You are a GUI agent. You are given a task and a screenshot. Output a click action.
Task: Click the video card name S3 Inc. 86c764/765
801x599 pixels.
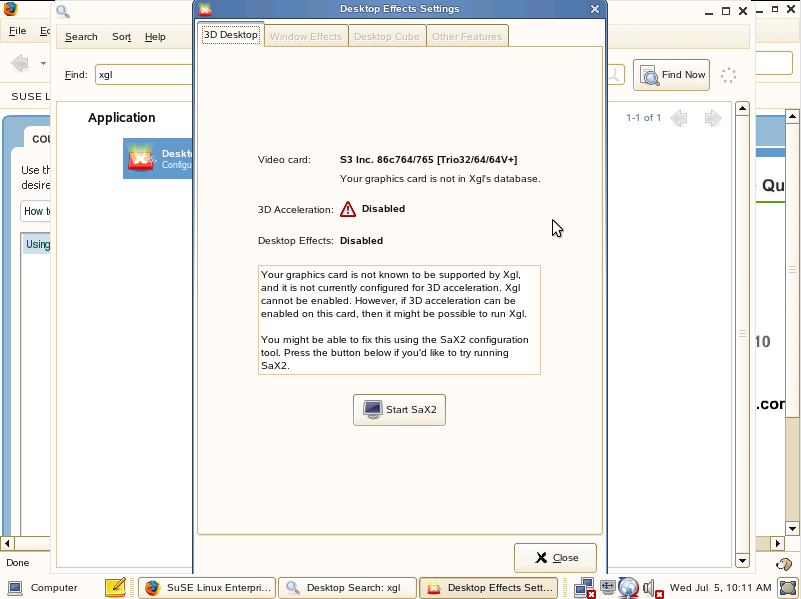pyautogui.click(x=428, y=159)
